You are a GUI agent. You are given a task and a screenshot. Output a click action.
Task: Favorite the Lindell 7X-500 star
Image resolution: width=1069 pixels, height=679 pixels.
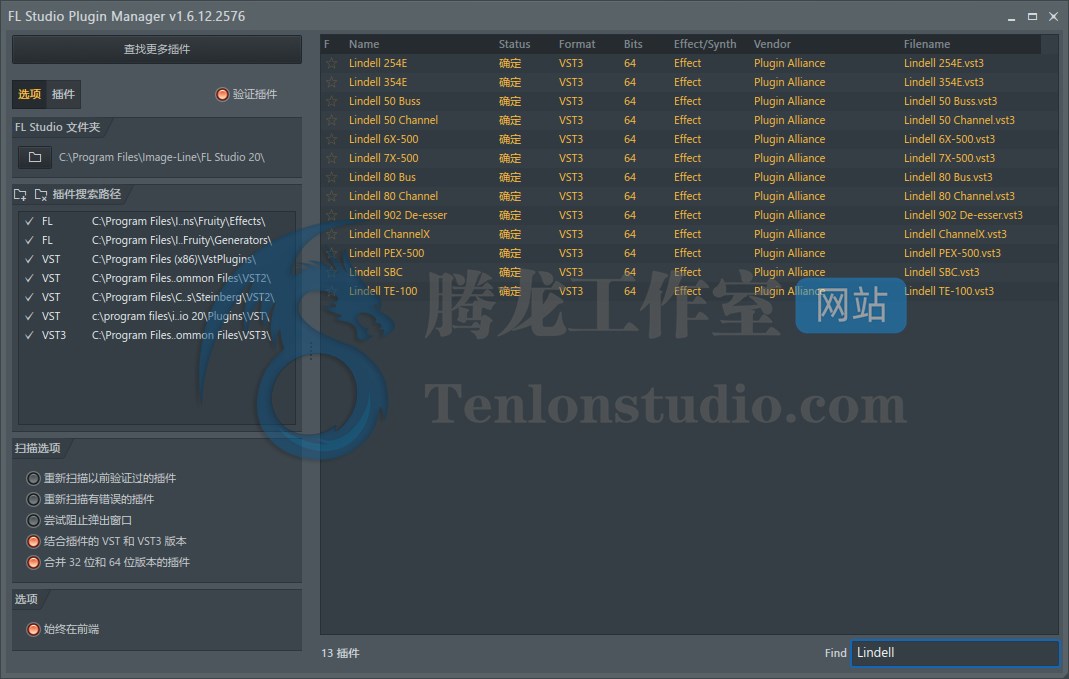(332, 158)
